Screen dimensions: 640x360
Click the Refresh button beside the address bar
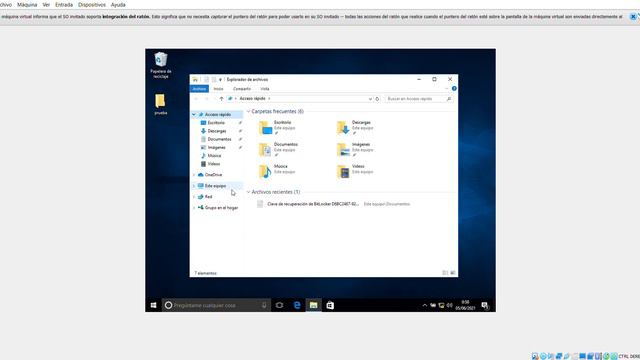[377, 99]
